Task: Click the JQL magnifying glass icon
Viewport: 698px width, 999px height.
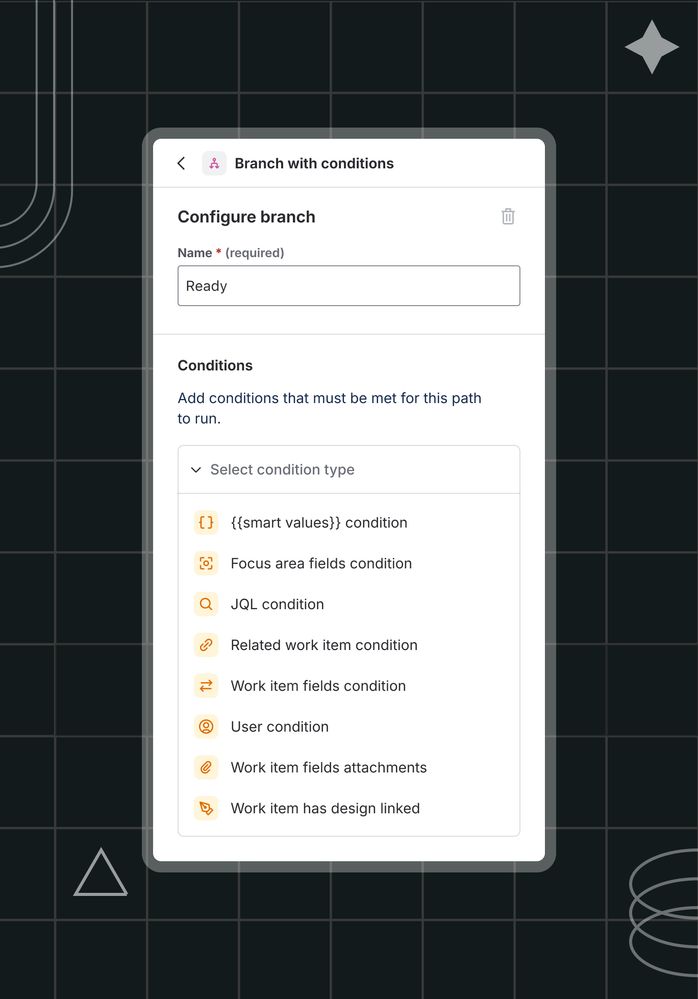Action: pyautogui.click(x=206, y=604)
